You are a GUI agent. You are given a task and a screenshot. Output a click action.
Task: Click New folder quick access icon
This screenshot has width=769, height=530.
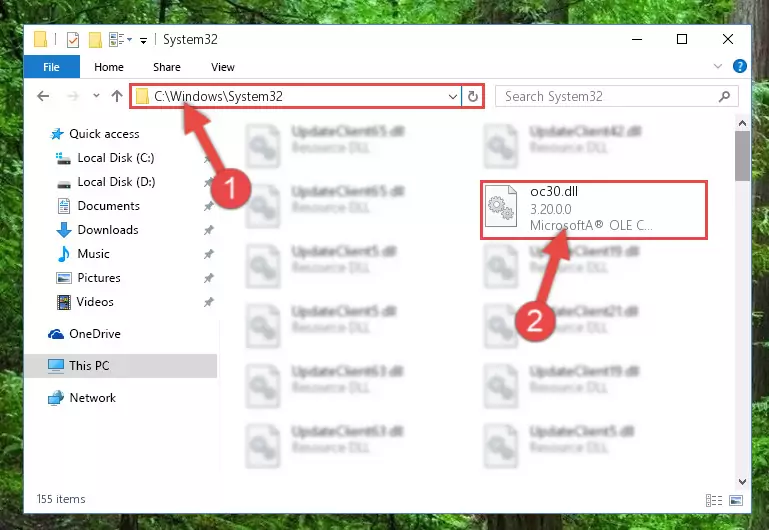pyautogui.click(x=95, y=39)
